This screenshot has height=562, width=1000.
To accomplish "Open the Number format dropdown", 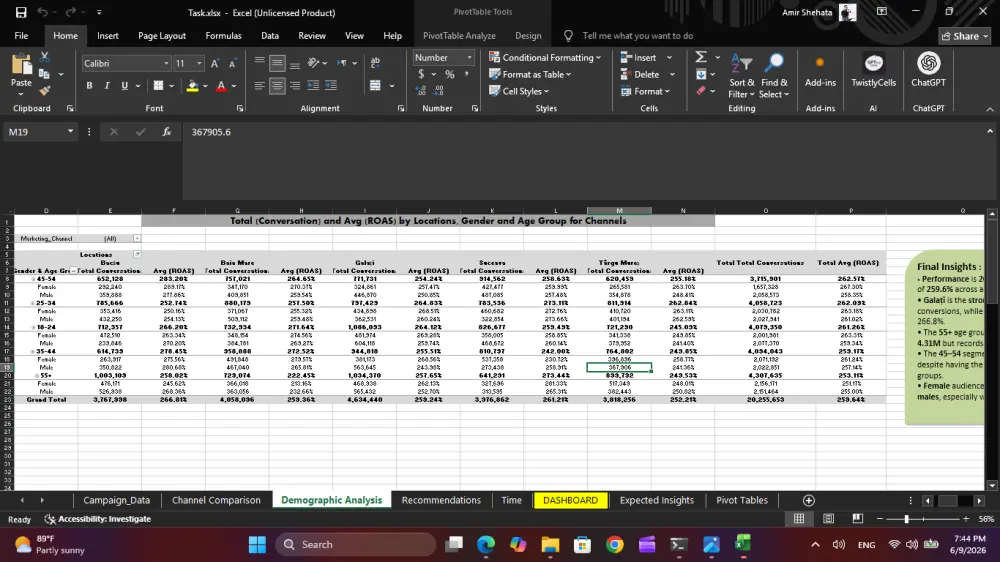I will (x=469, y=57).
